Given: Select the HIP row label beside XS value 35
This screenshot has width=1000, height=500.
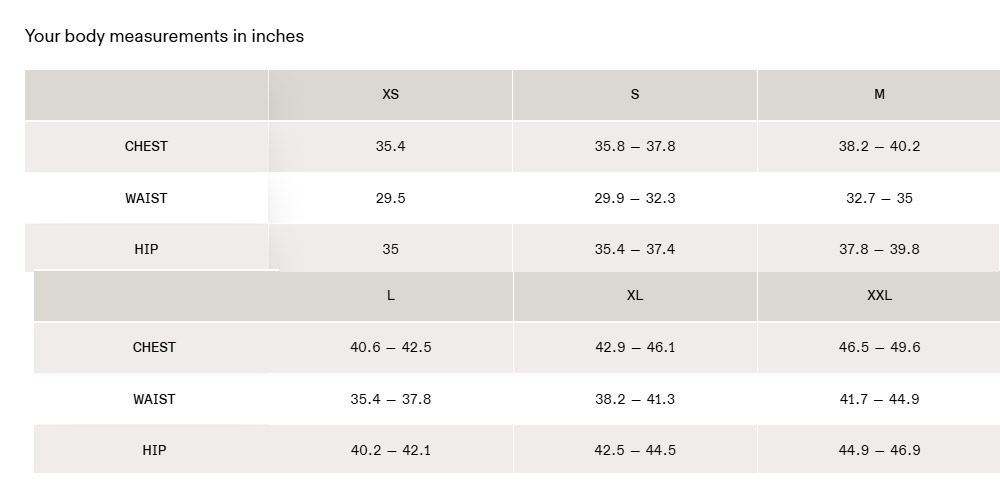Looking at the screenshot, I should [146, 249].
